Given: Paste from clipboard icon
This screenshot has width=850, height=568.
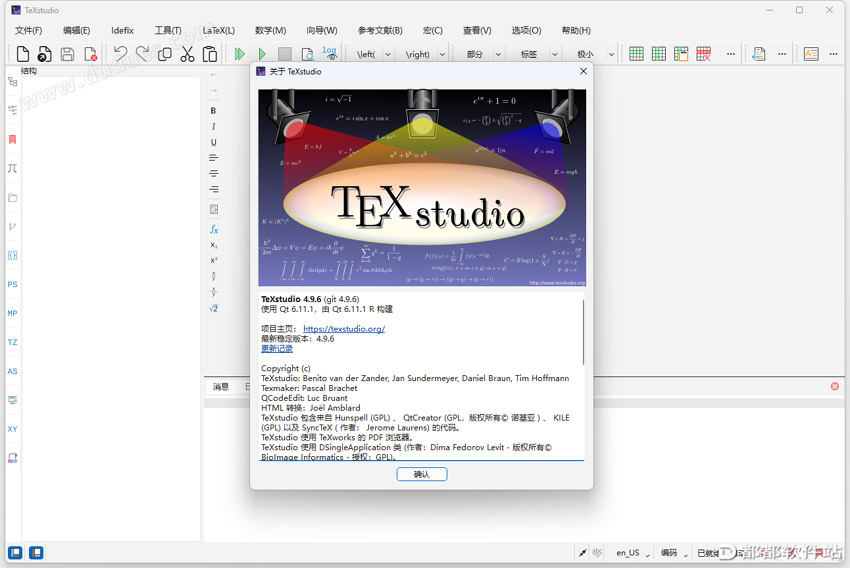Looking at the screenshot, I should click(210, 54).
